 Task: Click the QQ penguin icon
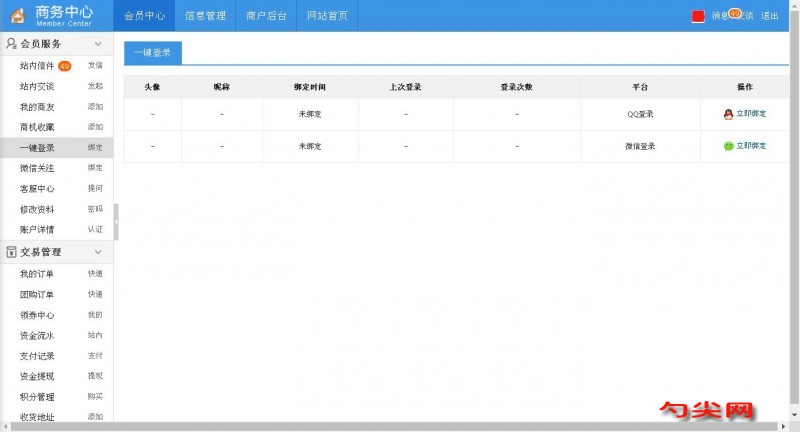(x=728, y=114)
